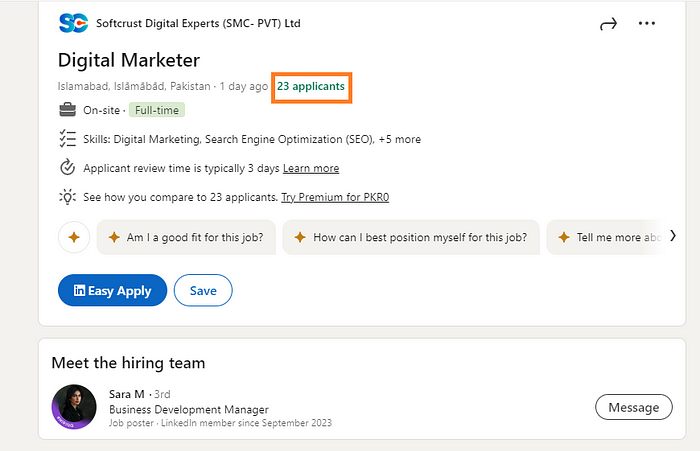Click the Easy Apply button

[x=112, y=290]
